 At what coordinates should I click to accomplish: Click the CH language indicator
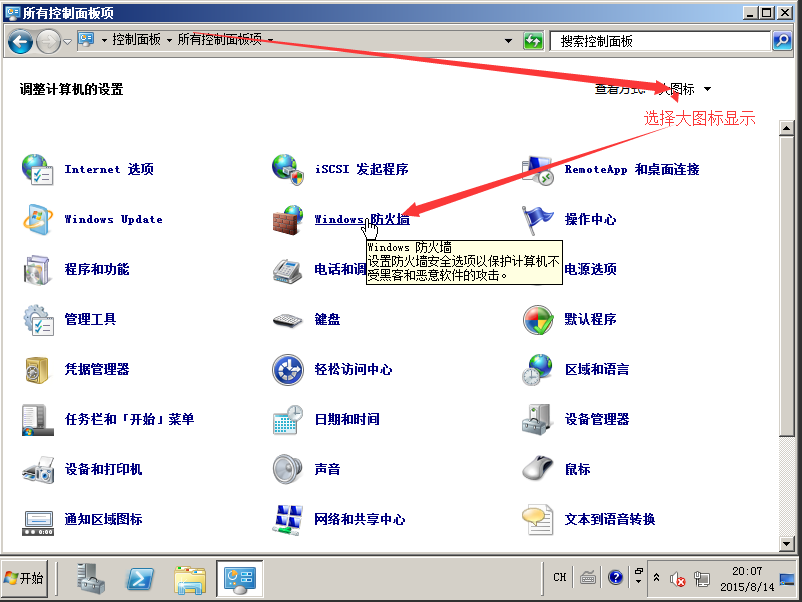coord(560,577)
